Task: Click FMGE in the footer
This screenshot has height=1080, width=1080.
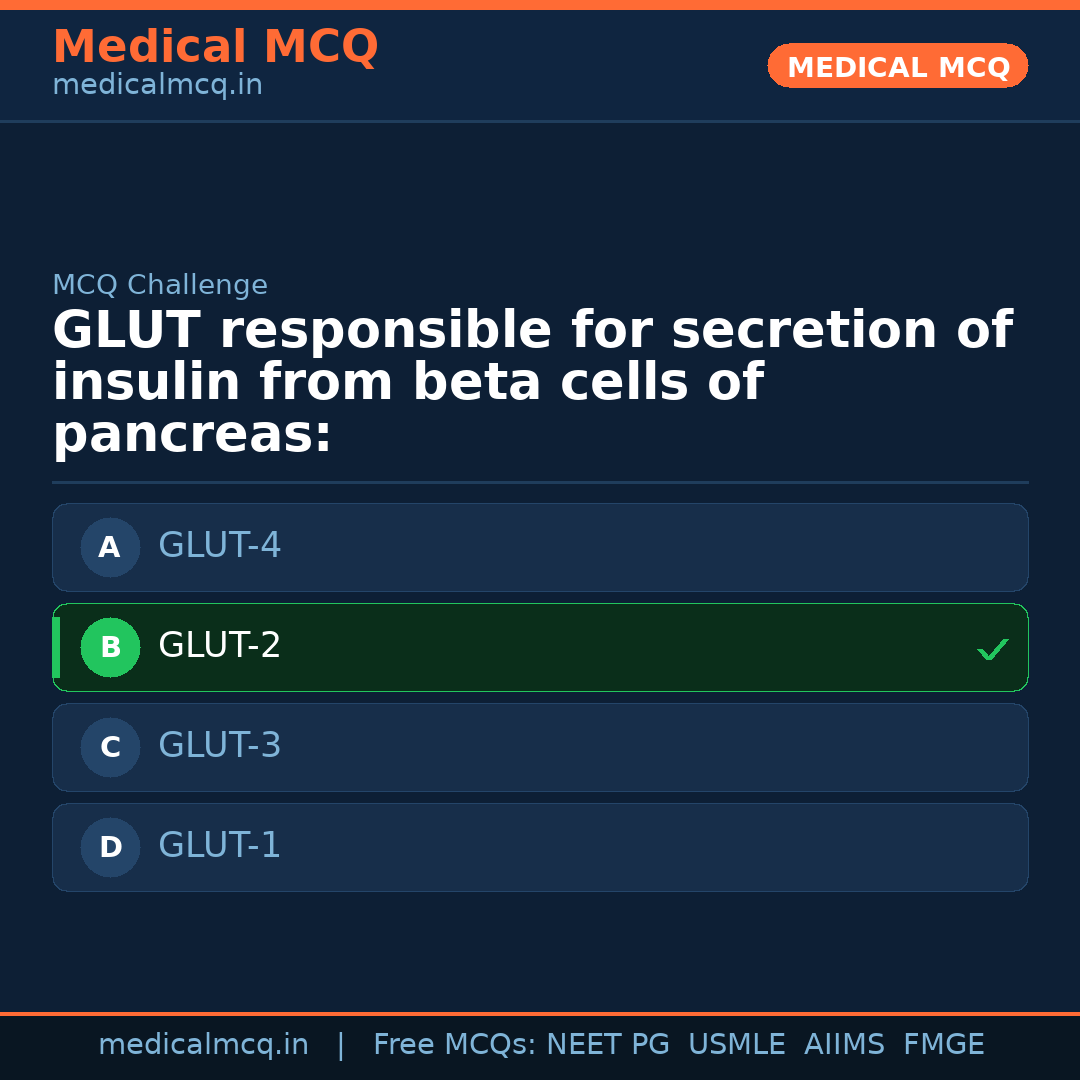Action: (944, 1045)
